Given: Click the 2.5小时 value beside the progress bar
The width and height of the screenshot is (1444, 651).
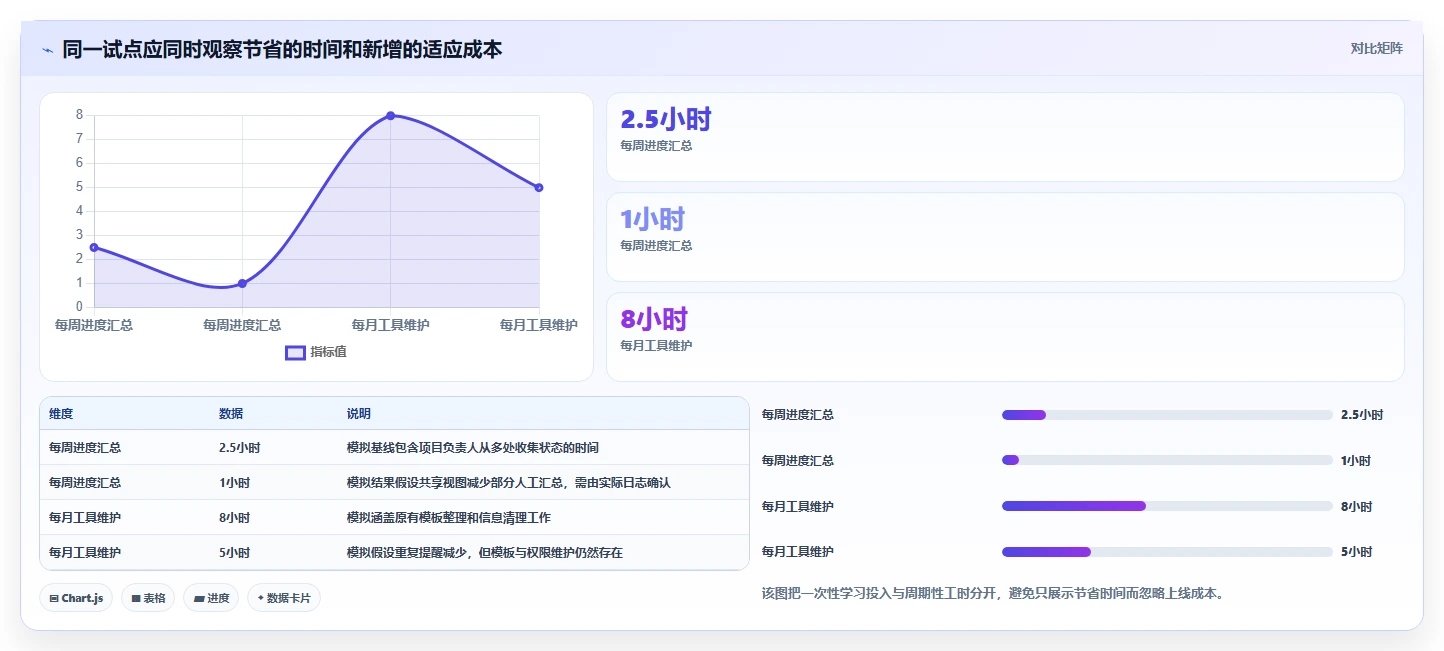Looking at the screenshot, I should 1362,415.
